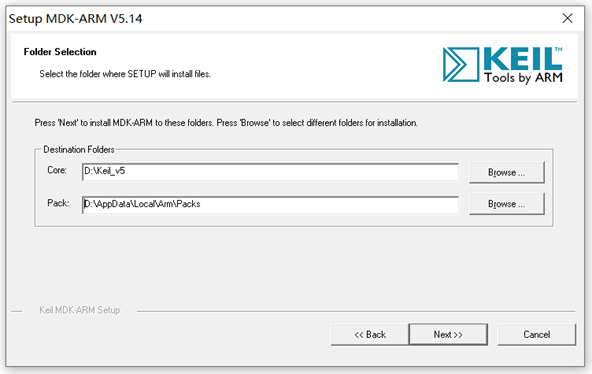Click the 'Folder Selection' heading text
The height and width of the screenshot is (374, 592).
(x=60, y=52)
